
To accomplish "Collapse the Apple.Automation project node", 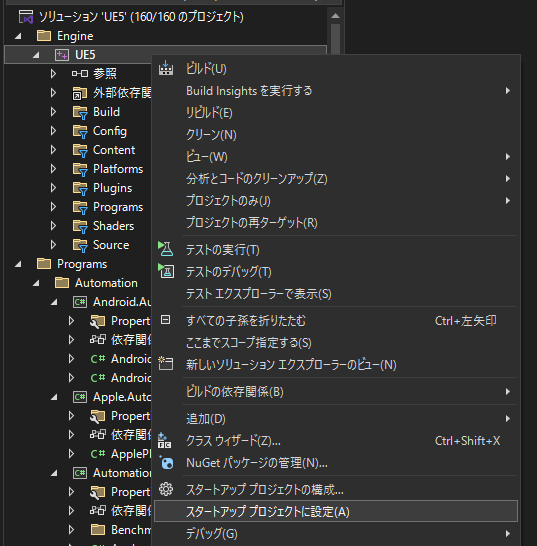I will pos(54,397).
